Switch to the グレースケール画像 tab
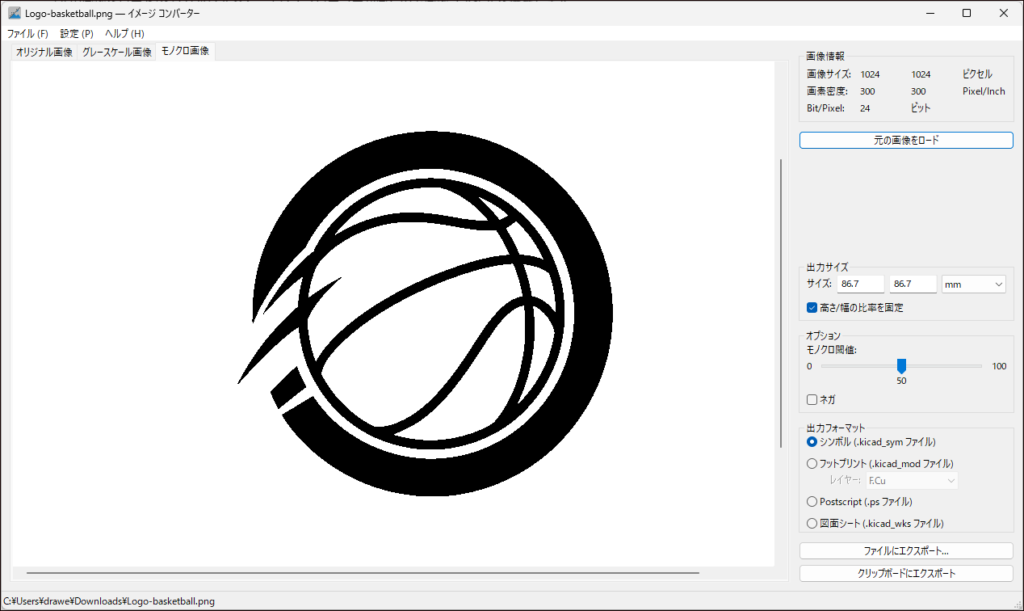This screenshot has width=1024, height=611. pyautogui.click(x=116, y=52)
